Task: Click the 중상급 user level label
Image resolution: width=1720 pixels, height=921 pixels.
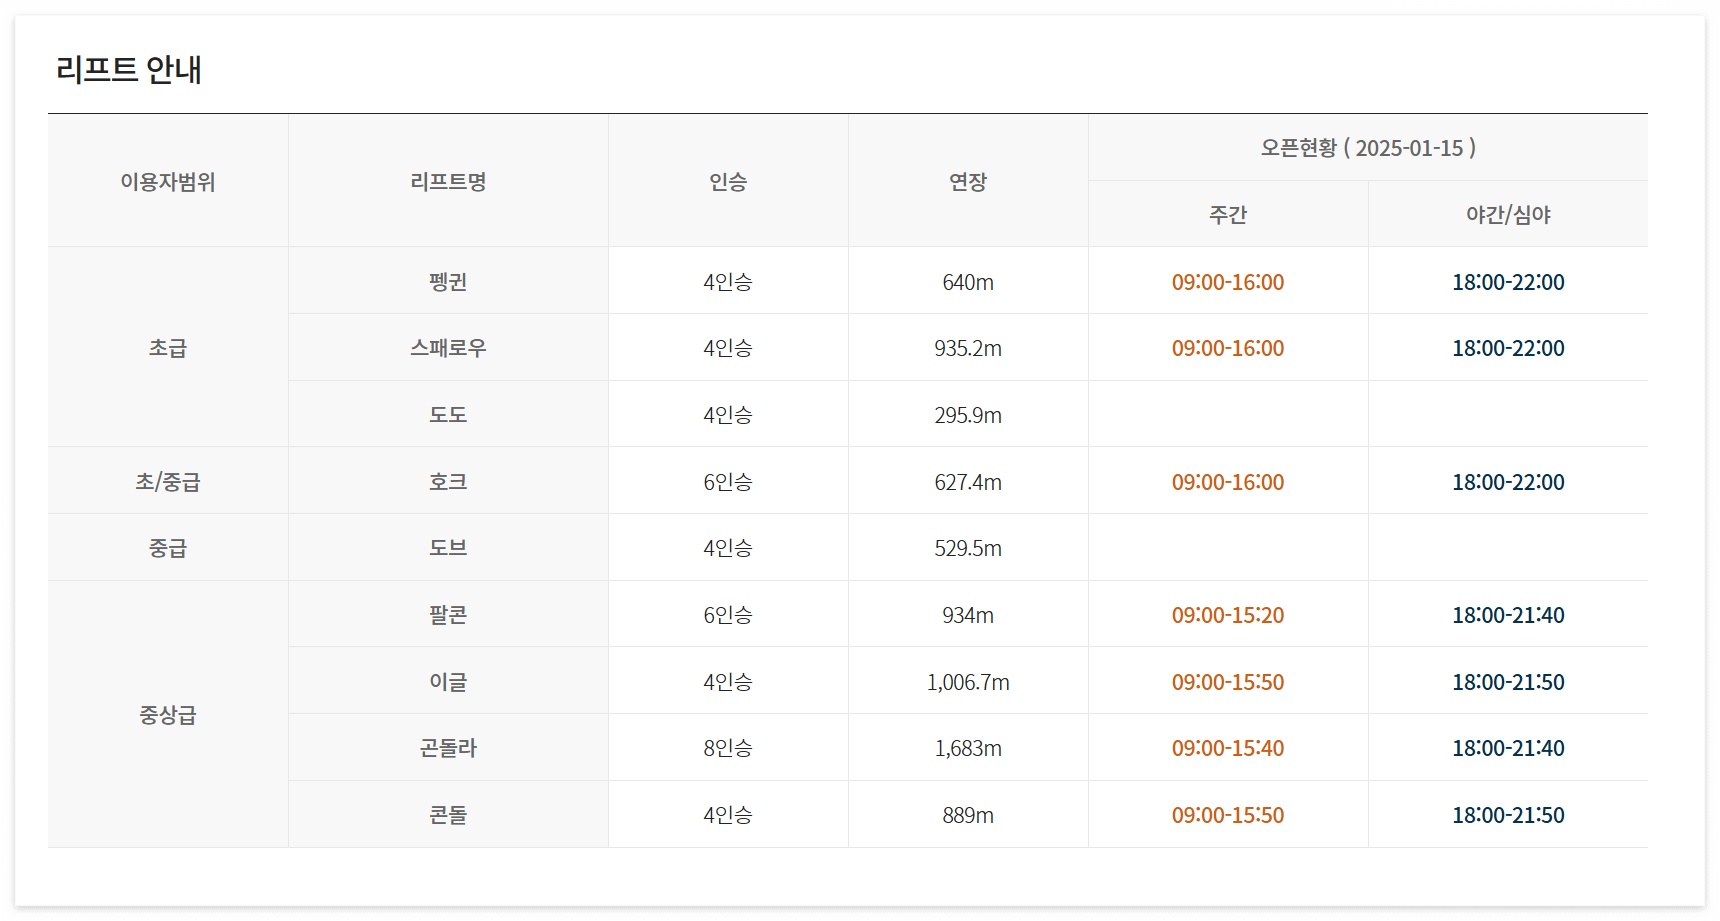Action: coord(167,714)
